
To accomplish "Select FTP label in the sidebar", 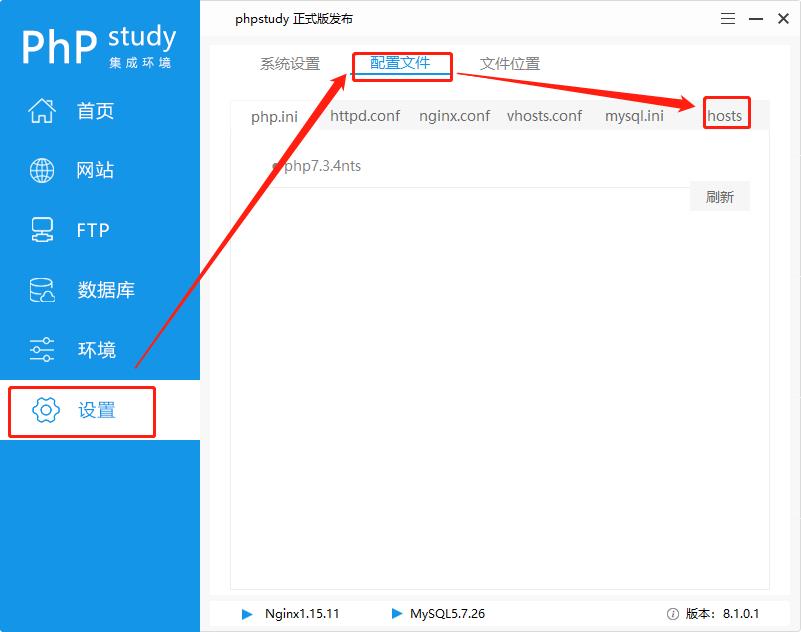I will [x=93, y=230].
